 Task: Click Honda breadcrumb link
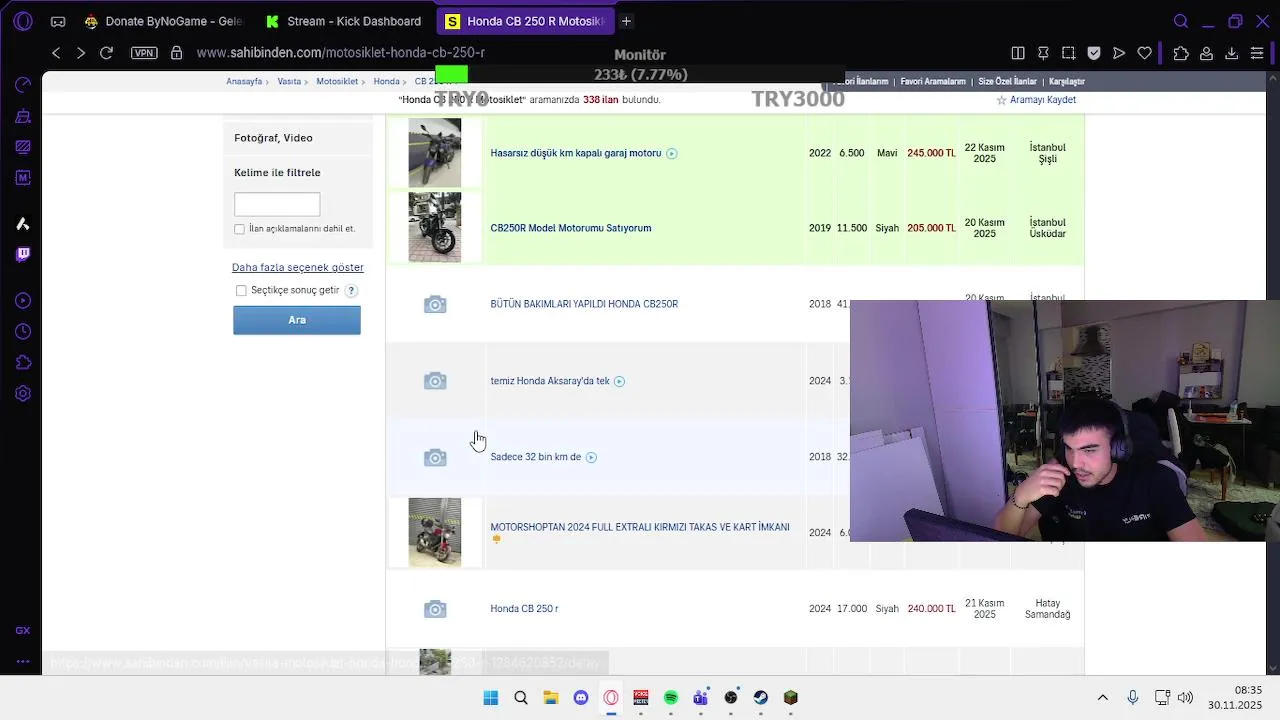[386, 82]
